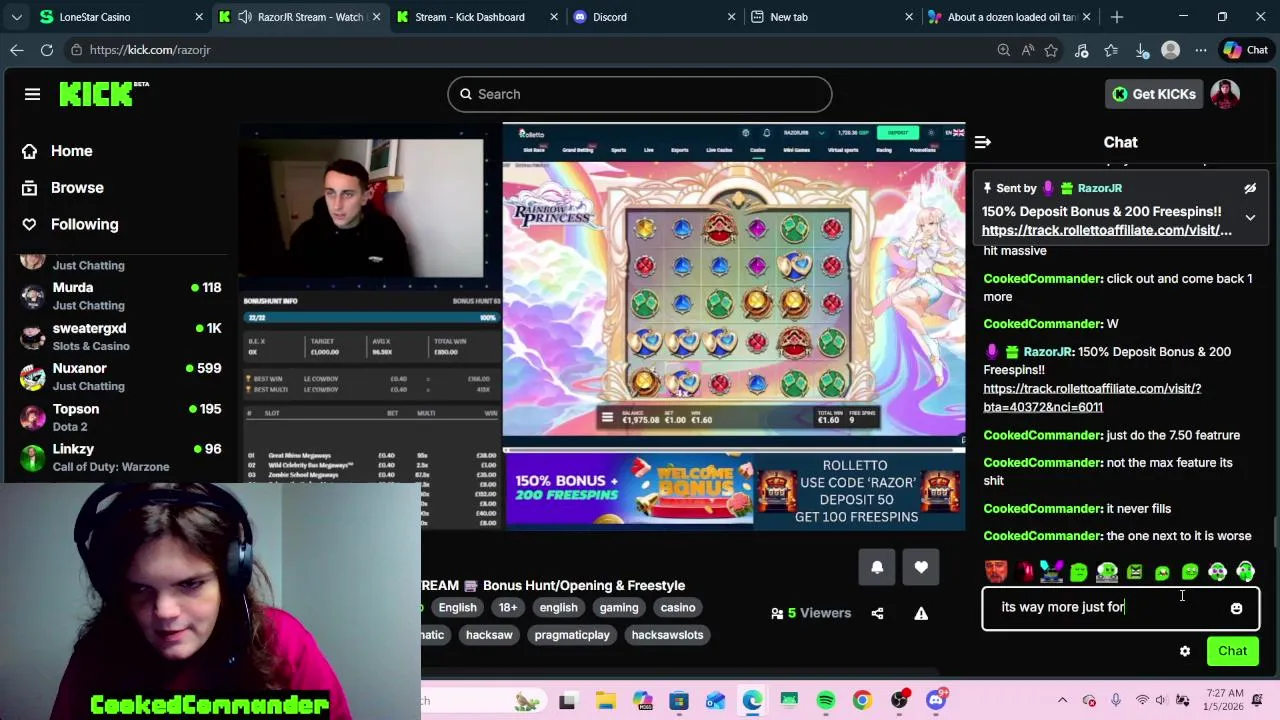This screenshot has height=720, width=1280.
Task: Click the 18+ tag
Action: (x=508, y=608)
